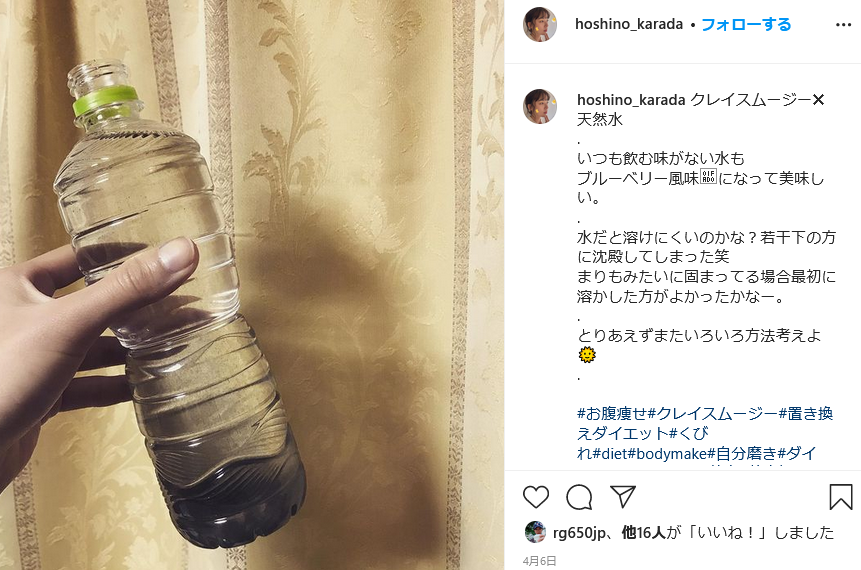Open hashtag #自分磨き
This screenshot has width=861, height=570.
[742, 454]
